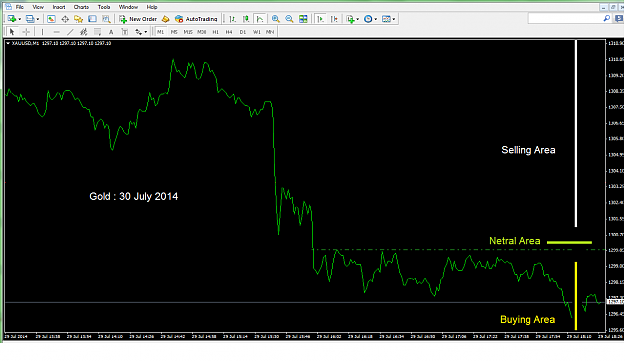This screenshot has width=625, height=361.
Task: Open the Help menu
Action: click(152, 7)
